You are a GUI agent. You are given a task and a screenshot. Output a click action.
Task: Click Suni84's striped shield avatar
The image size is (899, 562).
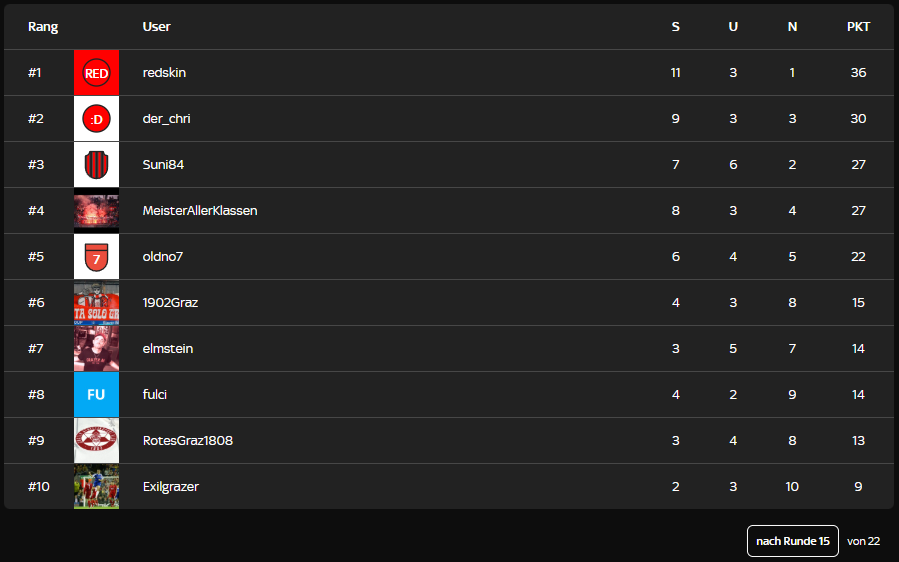point(96,165)
